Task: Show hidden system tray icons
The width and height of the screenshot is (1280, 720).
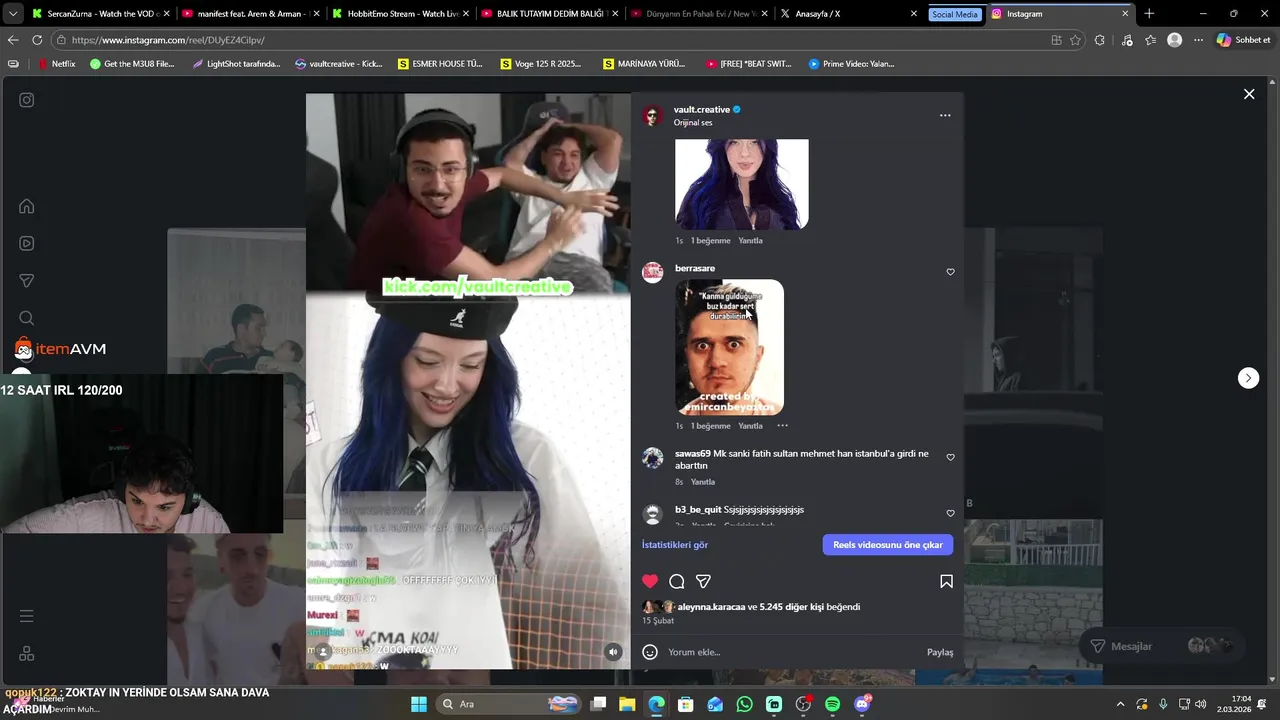Action: [1120, 704]
